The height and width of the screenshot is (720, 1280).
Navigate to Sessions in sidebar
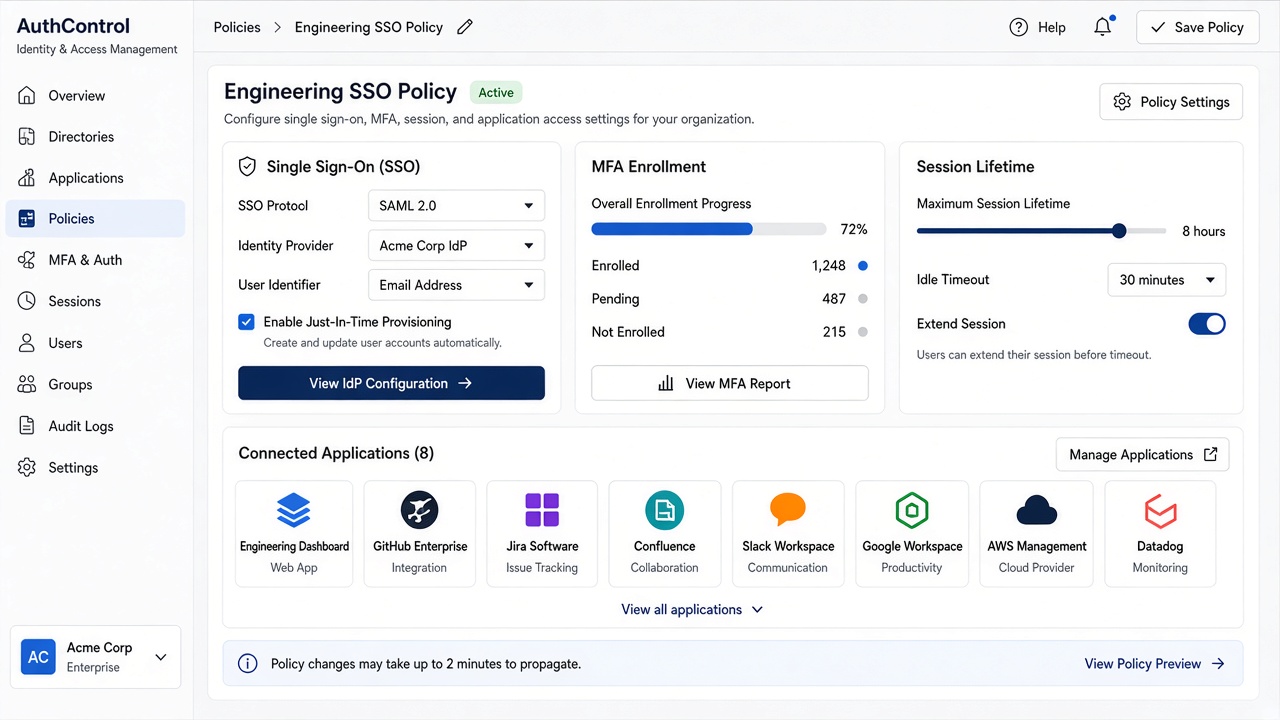(x=95, y=301)
